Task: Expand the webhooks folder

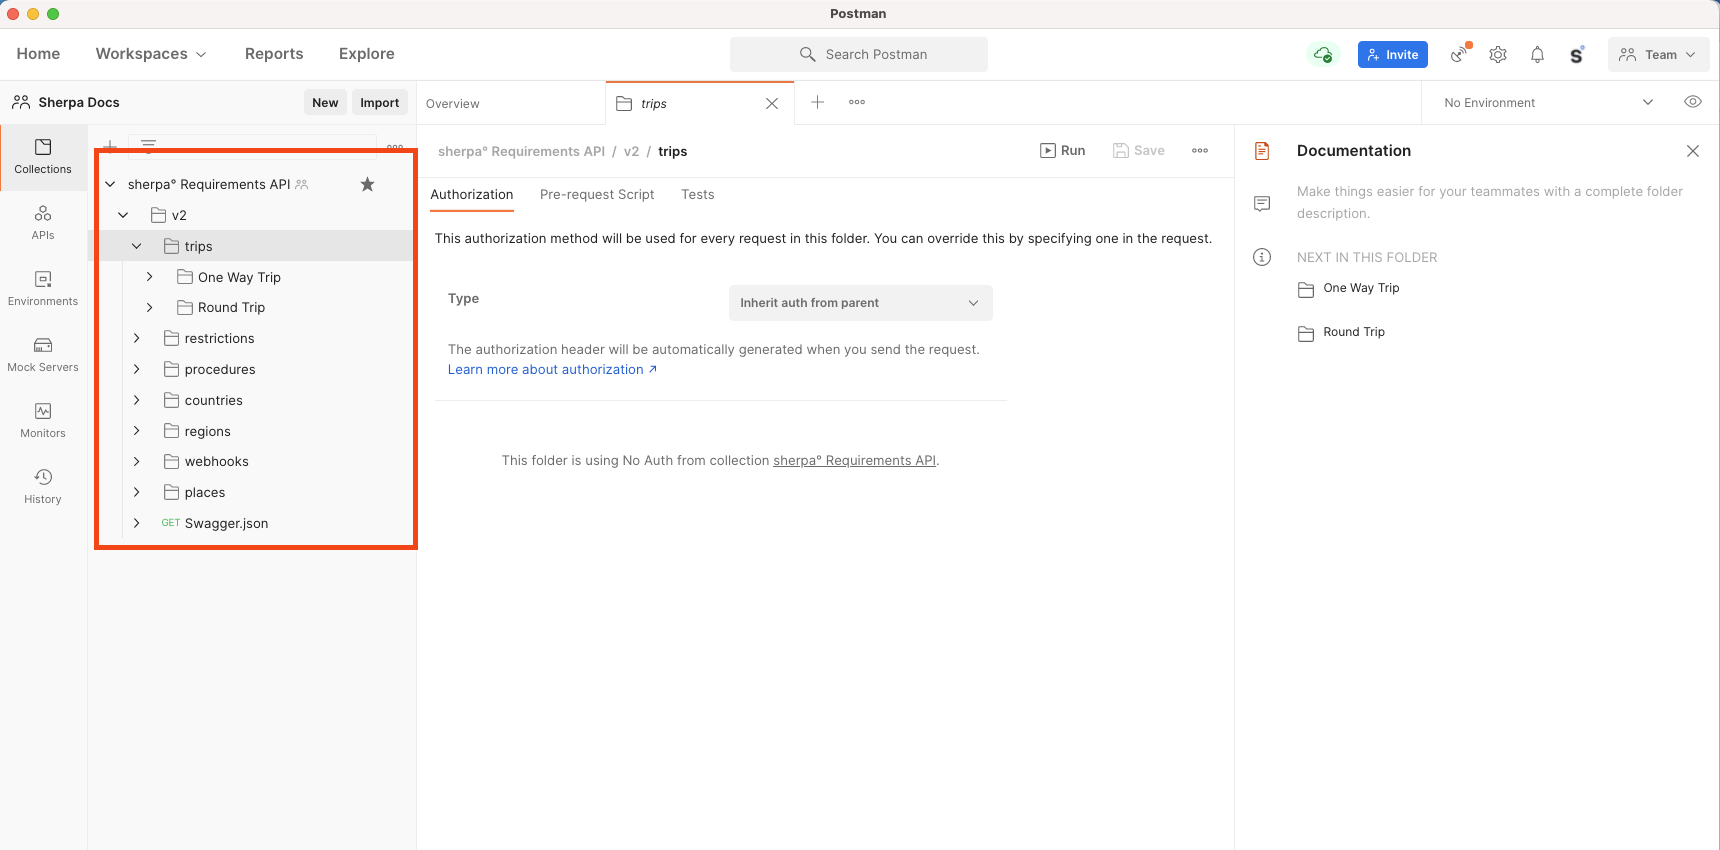Action: pyautogui.click(x=137, y=461)
